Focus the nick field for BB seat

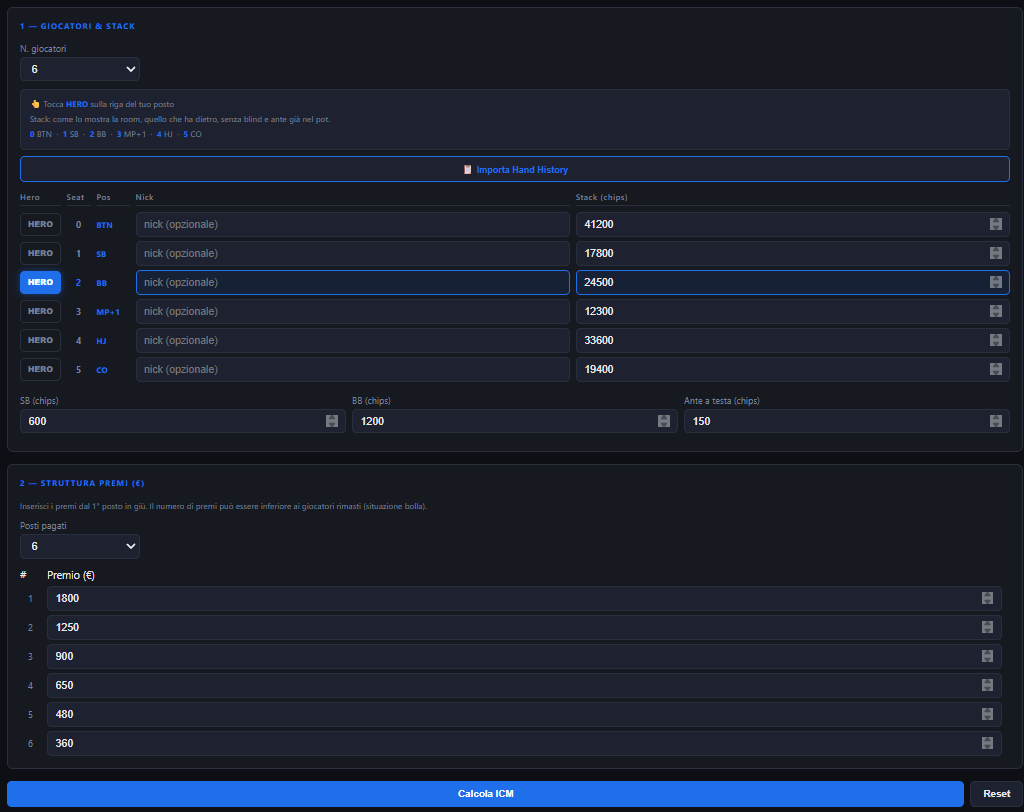(353, 282)
